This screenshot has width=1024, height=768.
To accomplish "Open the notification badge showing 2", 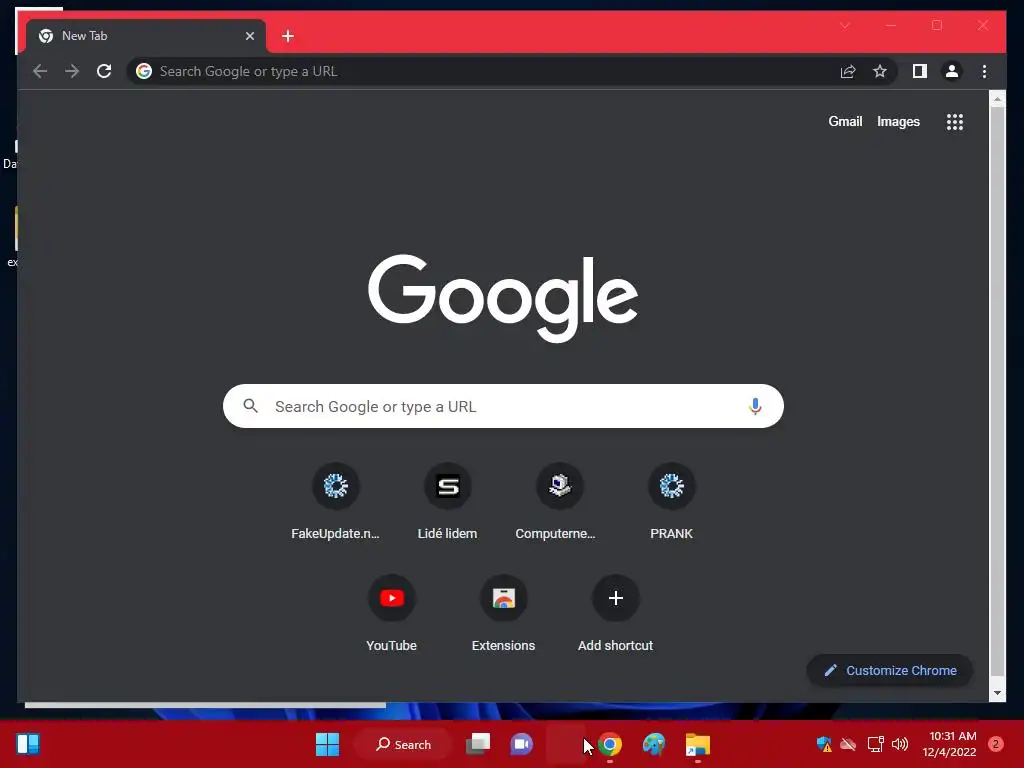I will pos(996,744).
